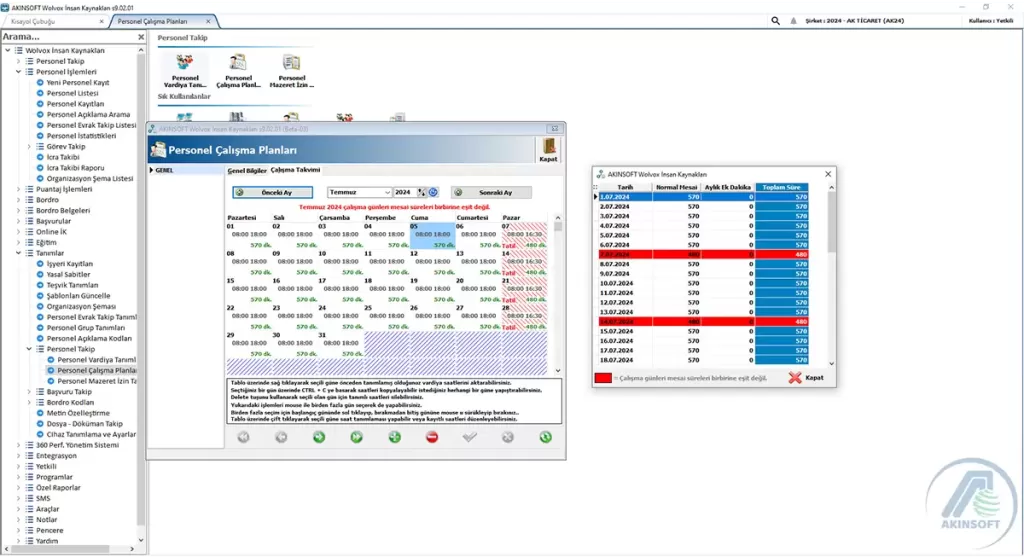Cancel changes with grey X icon

[507, 438]
